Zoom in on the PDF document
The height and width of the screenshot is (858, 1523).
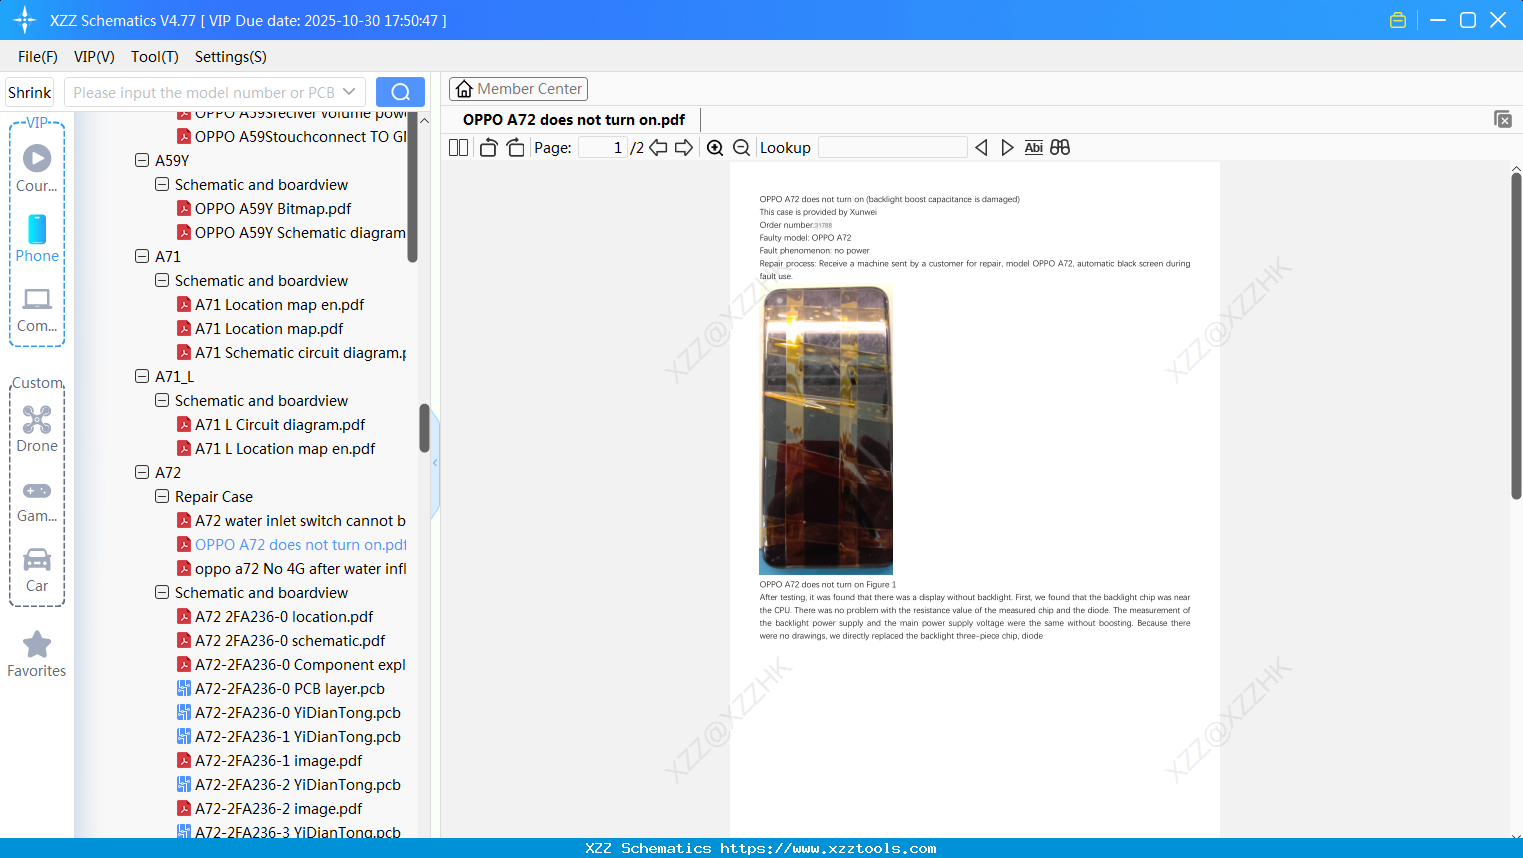coord(715,148)
